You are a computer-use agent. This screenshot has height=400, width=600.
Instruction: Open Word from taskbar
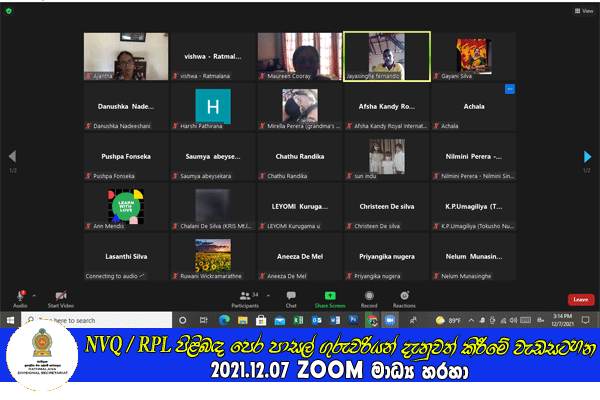click(335, 320)
